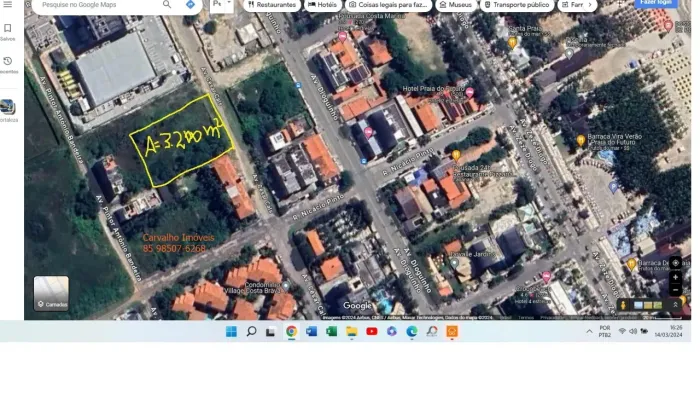Open Windows taskbar search
This screenshot has width=700, height=394.
tap(251, 332)
